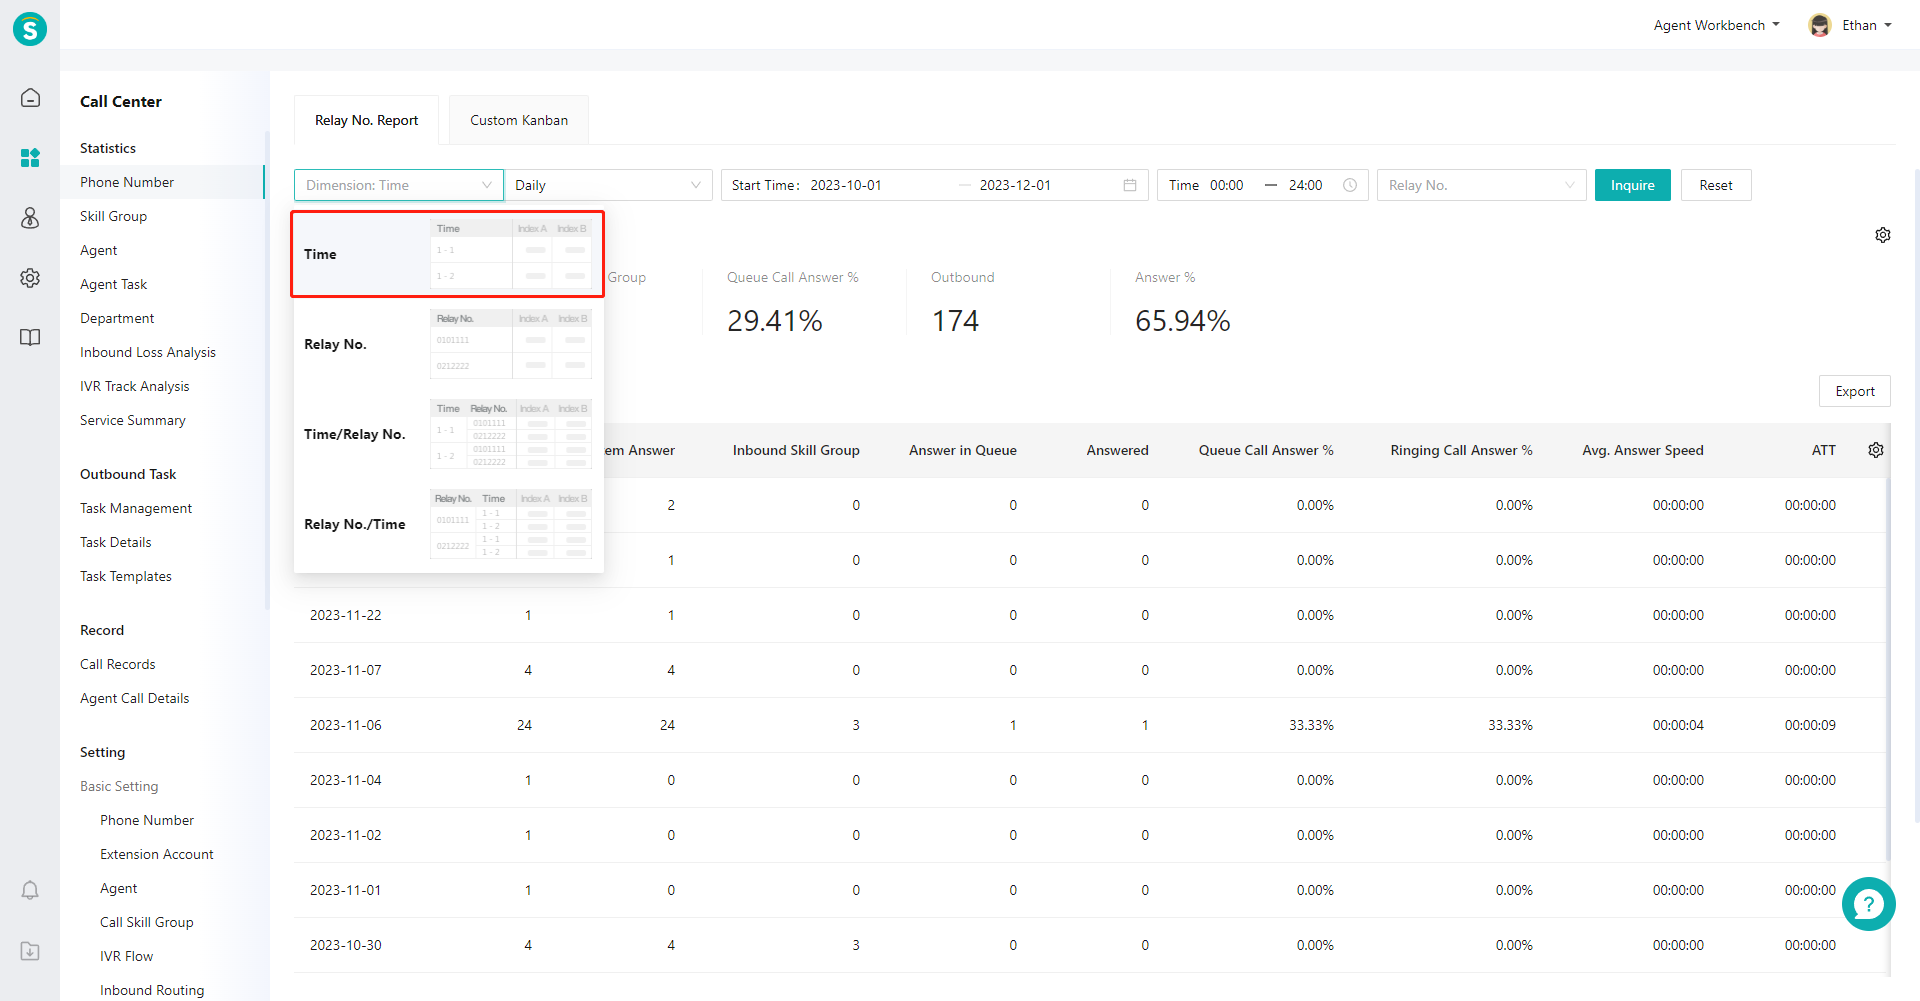Open the notification bell icon
The width and height of the screenshot is (1920, 1001).
coord(30,890)
